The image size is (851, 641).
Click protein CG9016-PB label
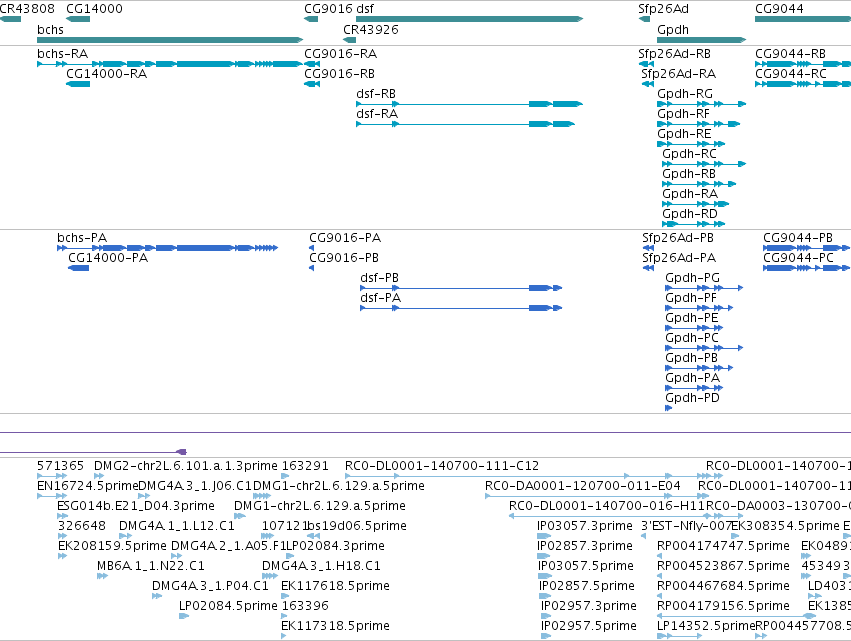click(344, 258)
